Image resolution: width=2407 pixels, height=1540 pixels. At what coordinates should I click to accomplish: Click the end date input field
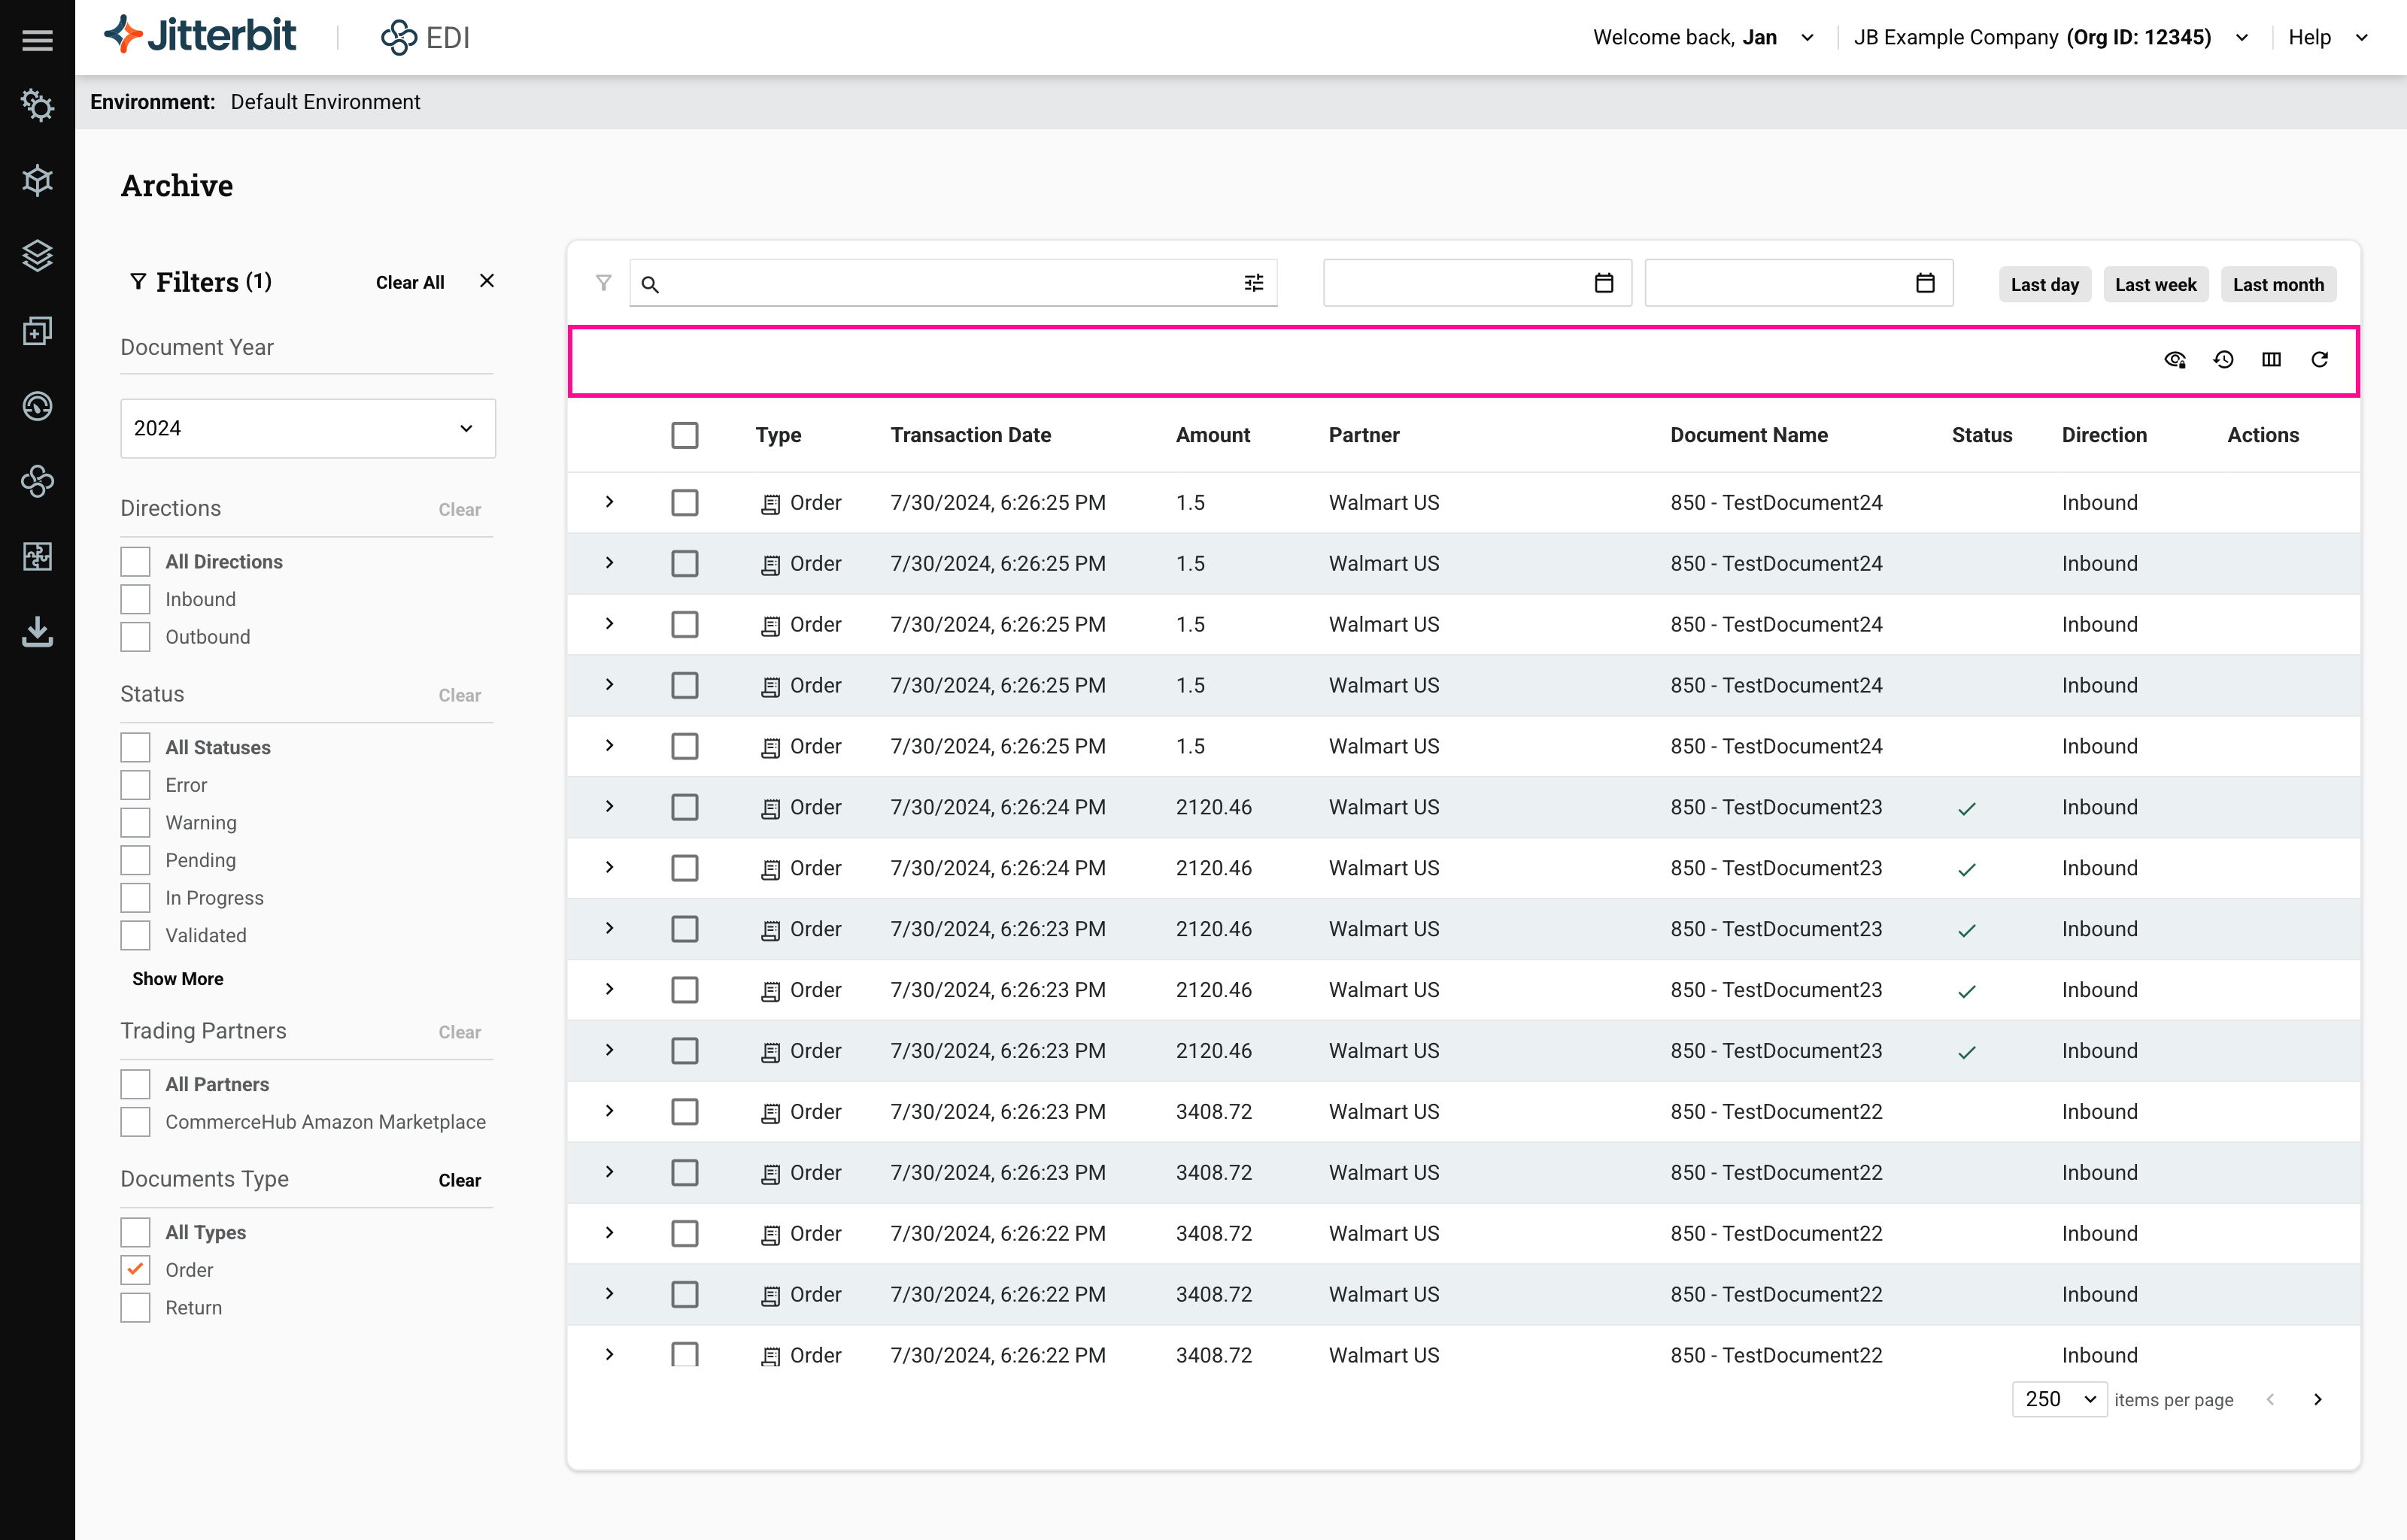[x=1798, y=283]
